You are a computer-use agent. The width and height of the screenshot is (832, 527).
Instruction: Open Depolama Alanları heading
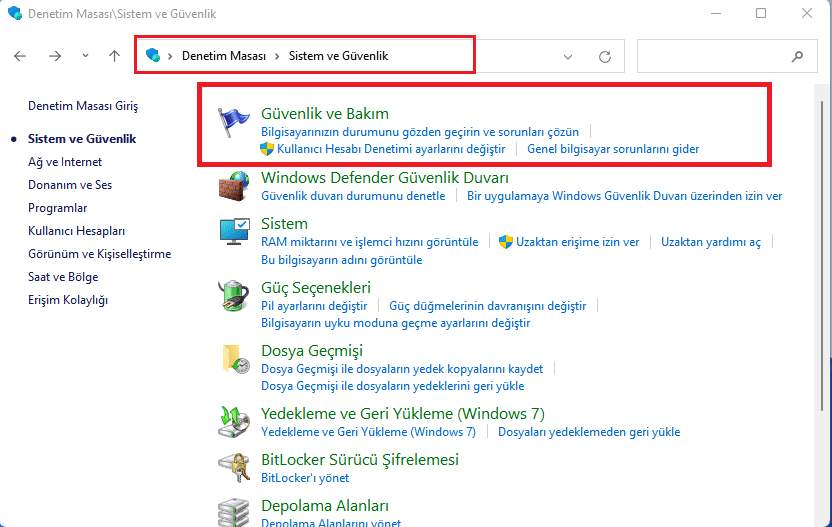click(325, 506)
